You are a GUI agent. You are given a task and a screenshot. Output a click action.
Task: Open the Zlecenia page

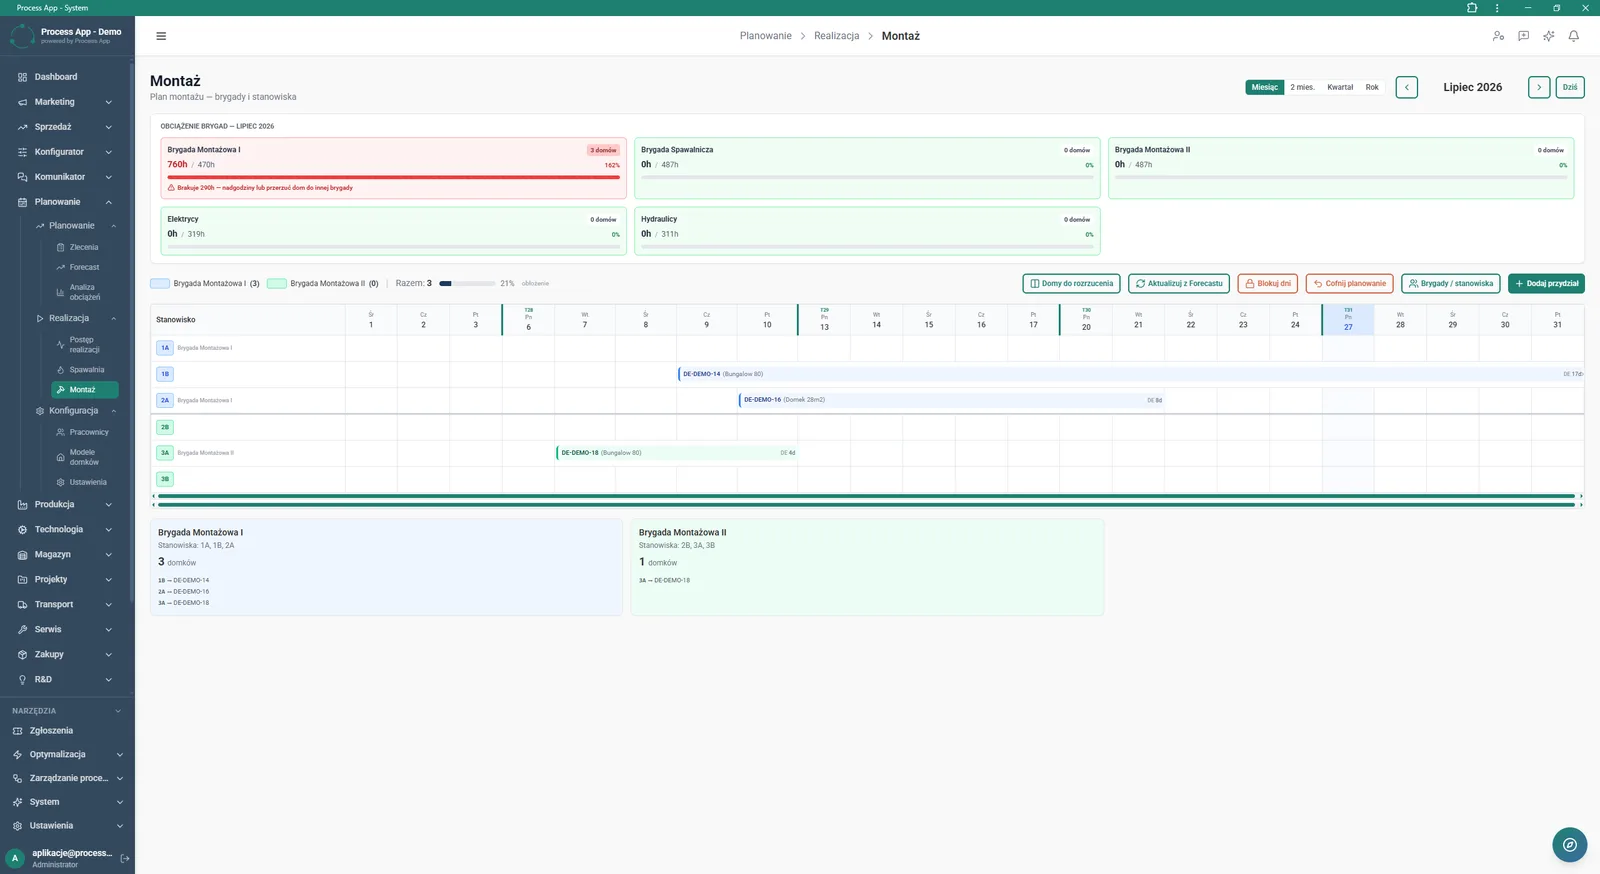[x=84, y=247]
